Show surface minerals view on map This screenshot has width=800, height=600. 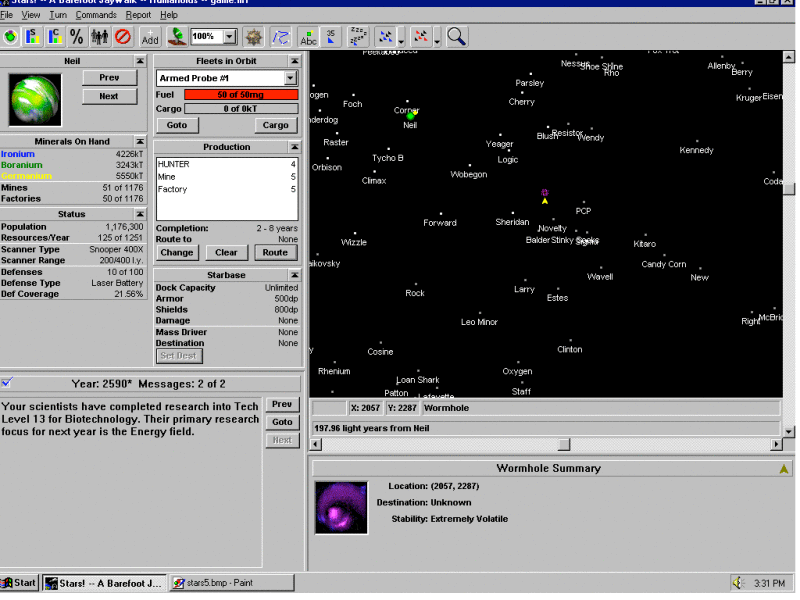click(33, 37)
